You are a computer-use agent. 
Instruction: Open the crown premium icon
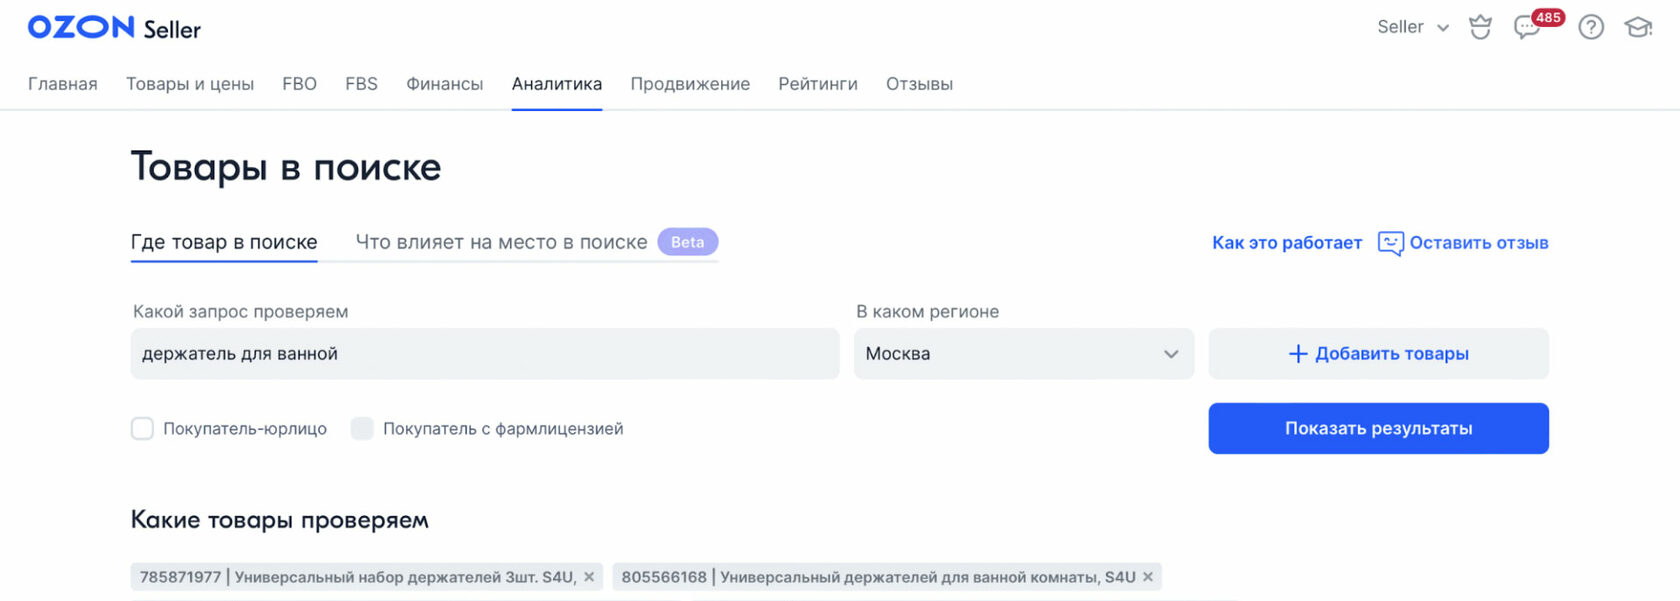(x=1480, y=27)
